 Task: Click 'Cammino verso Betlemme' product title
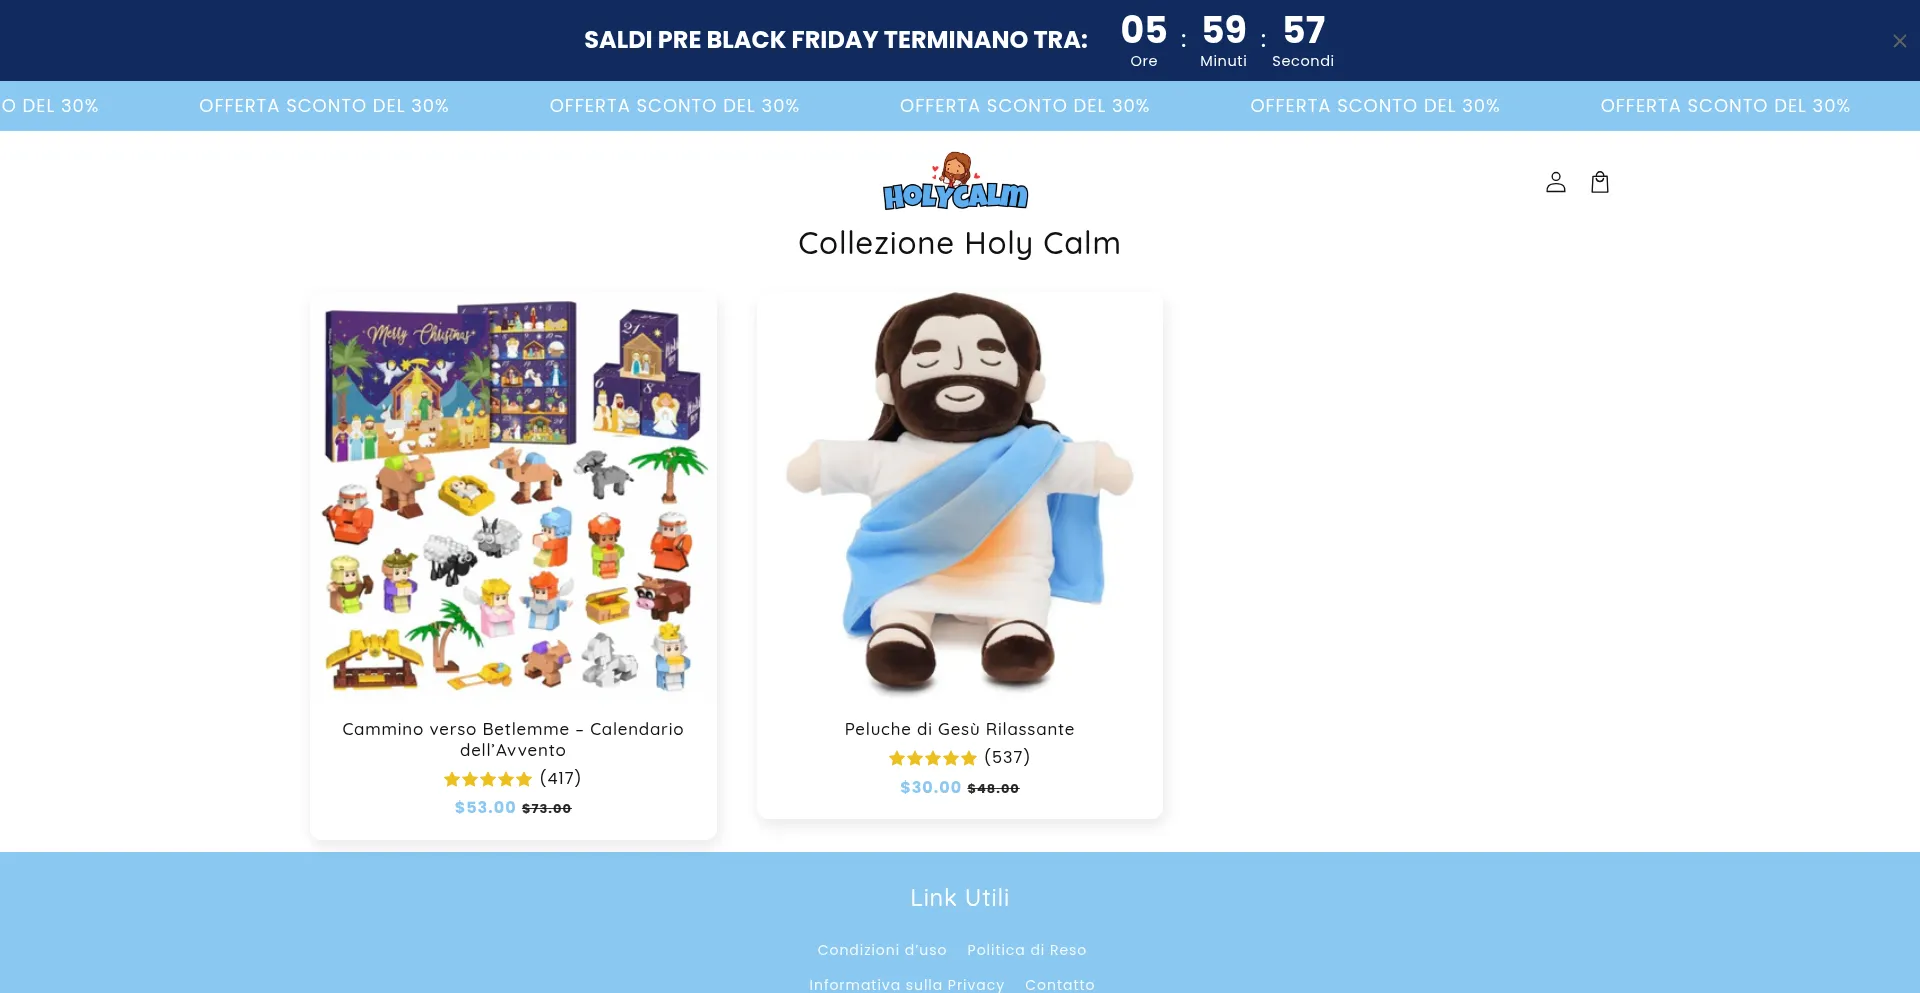point(513,739)
